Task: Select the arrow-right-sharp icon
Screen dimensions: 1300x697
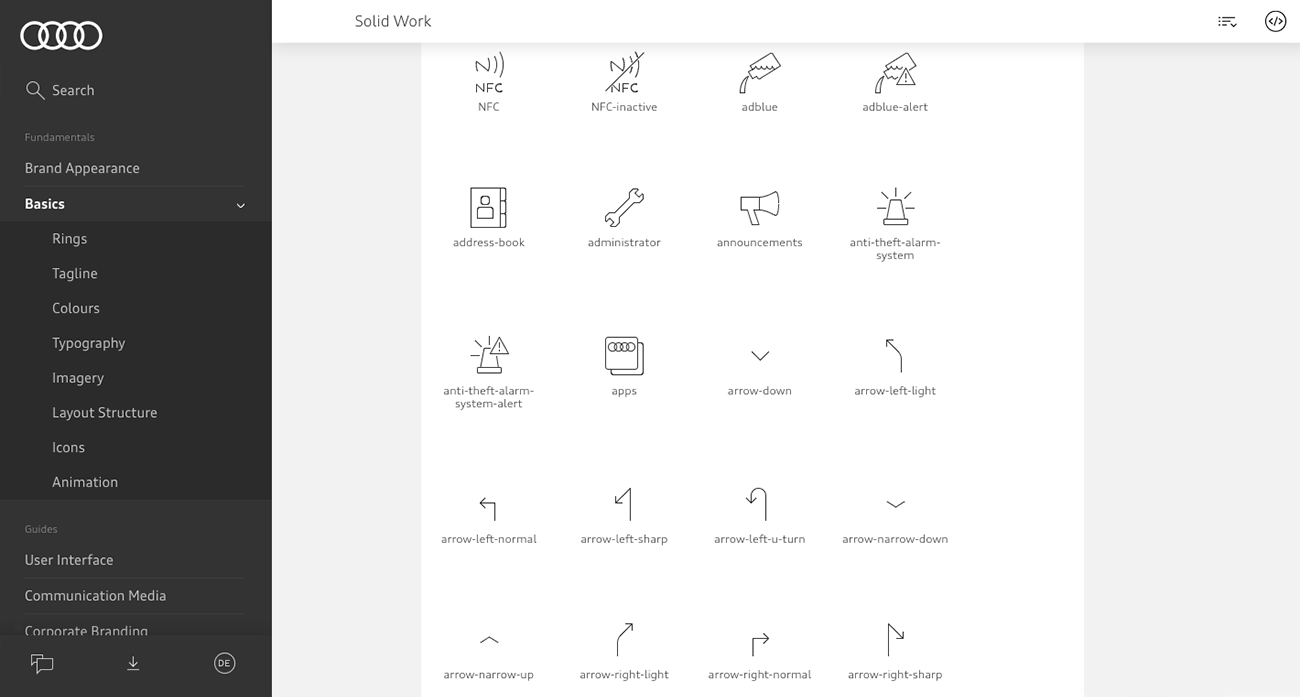Action: point(895,639)
